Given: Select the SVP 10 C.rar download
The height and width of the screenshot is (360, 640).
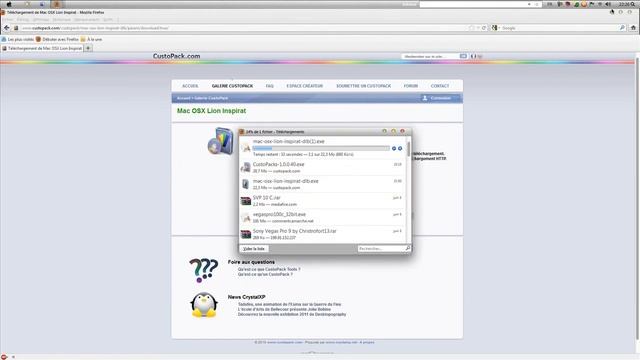Looking at the screenshot, I should (x=322, y=201).
